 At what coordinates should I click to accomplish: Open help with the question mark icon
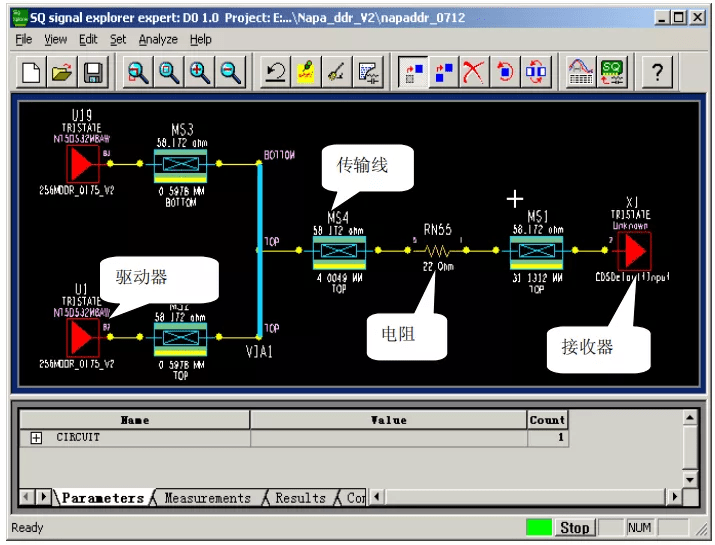pos(657,72)
